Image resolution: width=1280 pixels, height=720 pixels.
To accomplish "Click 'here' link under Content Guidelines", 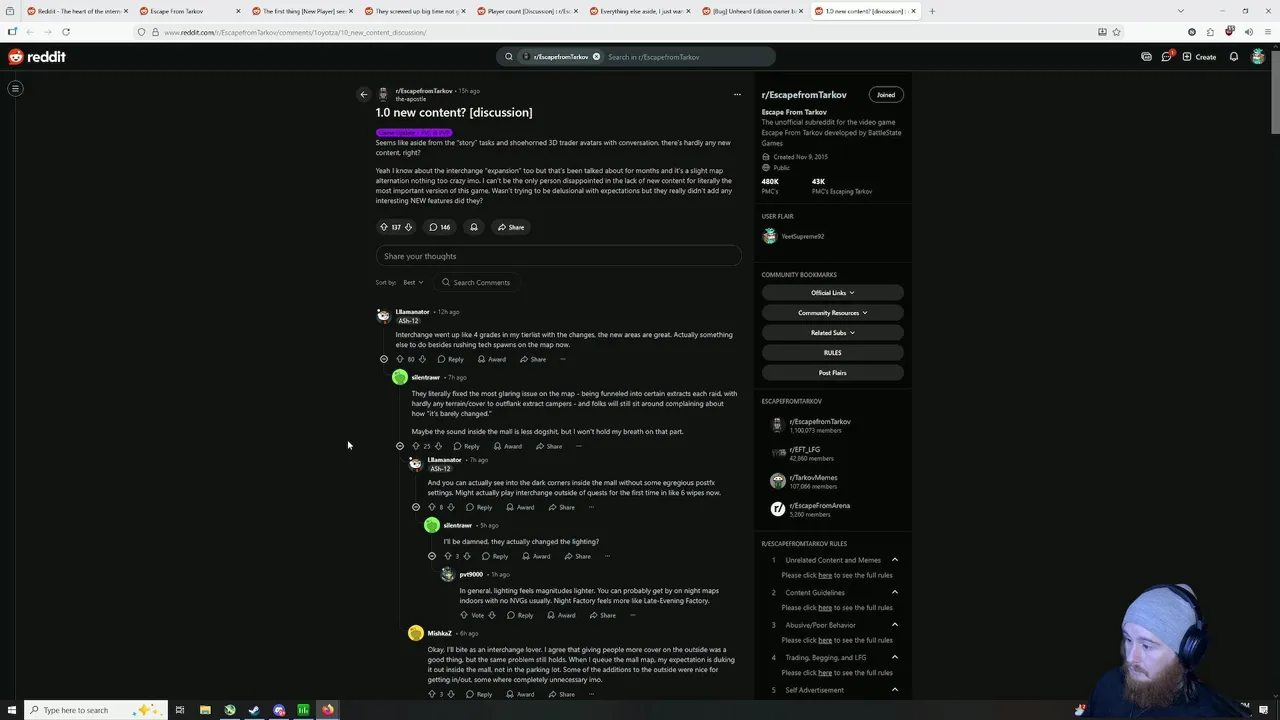I will [825, 608].
